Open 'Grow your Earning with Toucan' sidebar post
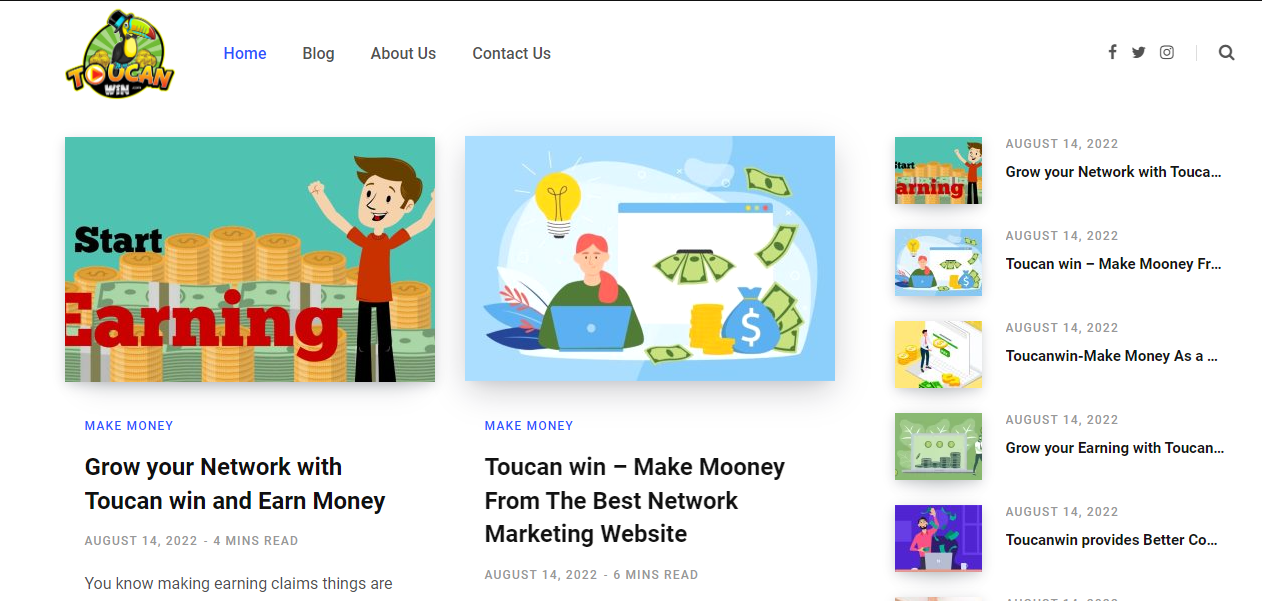 [1114, 447]
